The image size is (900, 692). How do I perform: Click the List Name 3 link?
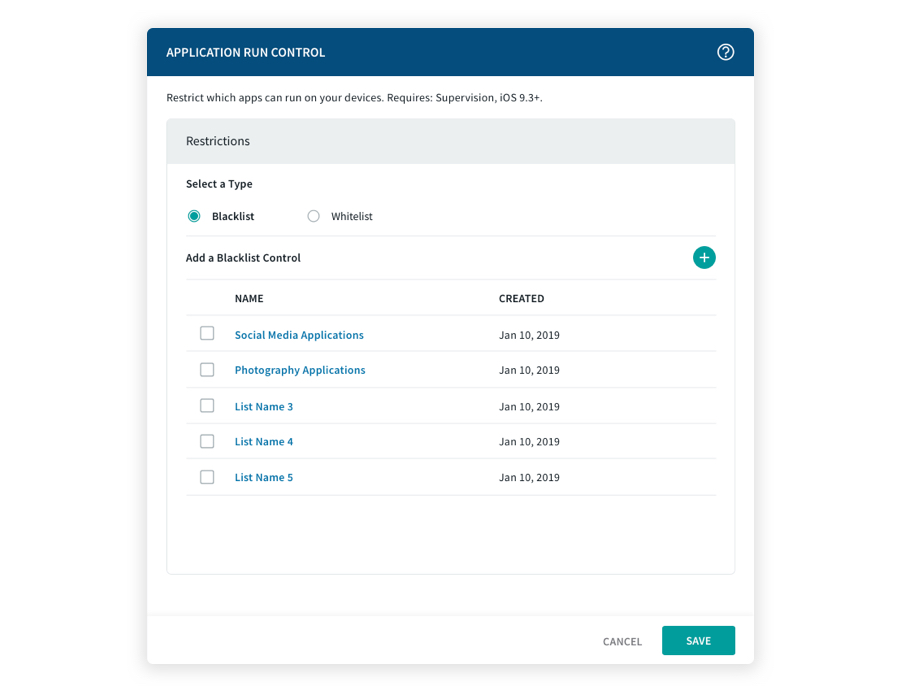[264, 407]
